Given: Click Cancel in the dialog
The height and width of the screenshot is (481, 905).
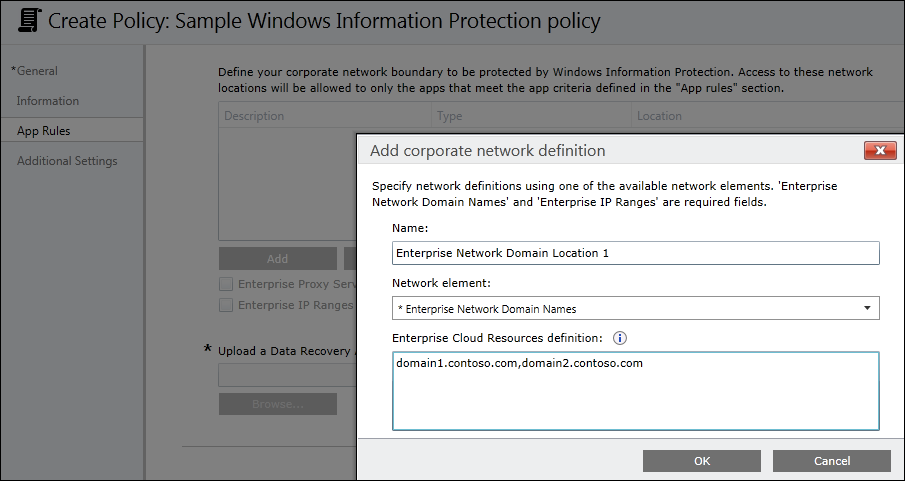Looking at the screenshot, I should 831,461.
